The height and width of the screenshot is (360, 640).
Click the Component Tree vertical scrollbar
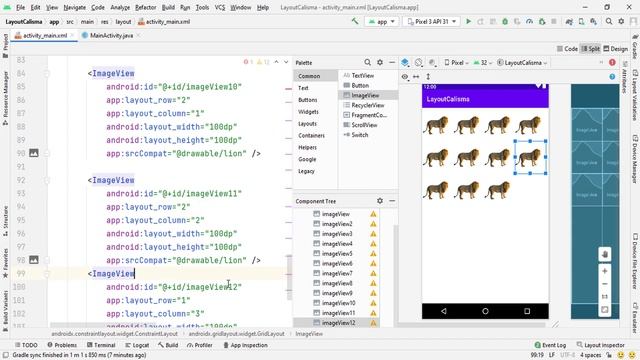pyautogui.click(x=396, y=276)
